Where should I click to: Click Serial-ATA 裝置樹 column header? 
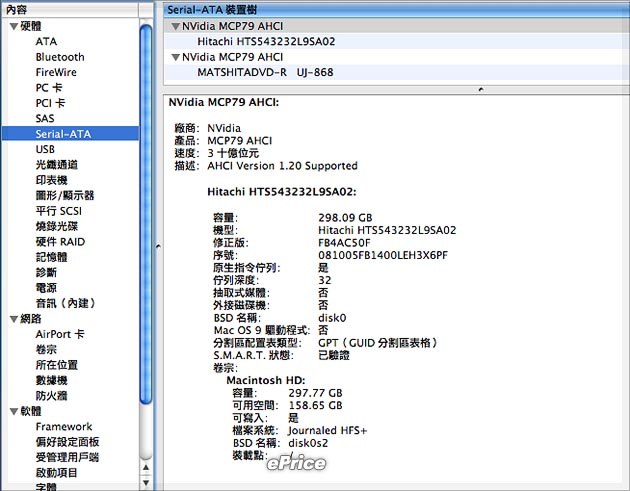[x=397, y=10]
